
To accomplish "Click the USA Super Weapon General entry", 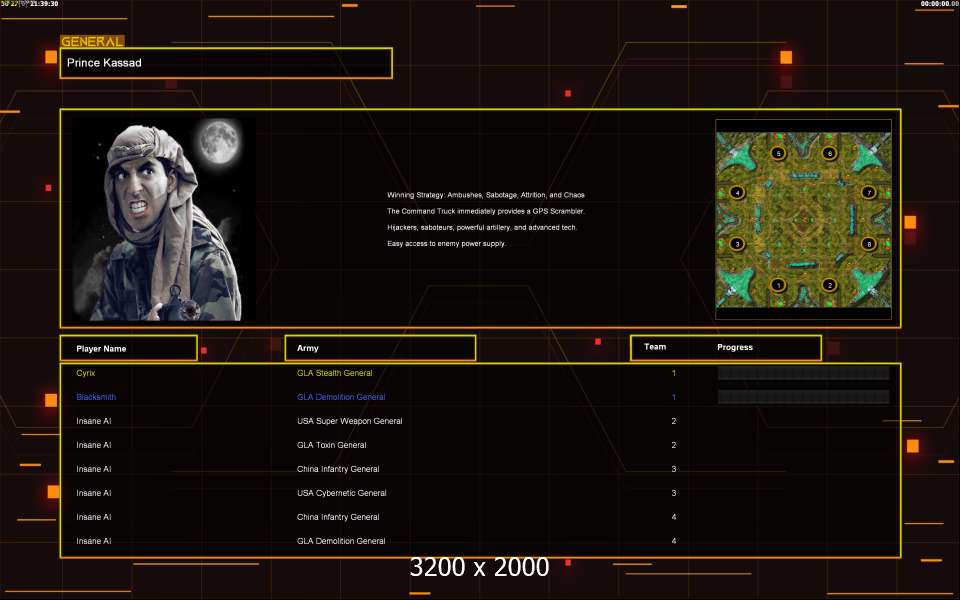I will (350, 421).
